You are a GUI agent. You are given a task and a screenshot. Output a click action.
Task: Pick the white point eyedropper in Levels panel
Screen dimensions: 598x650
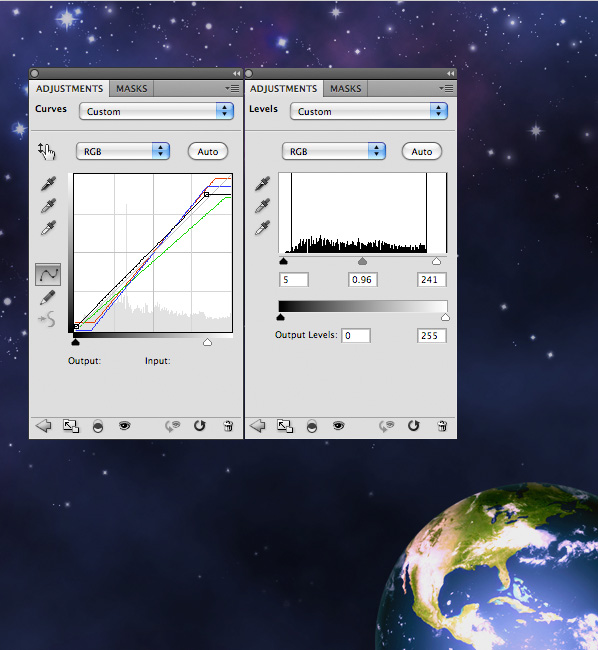[x=263, y=227]
